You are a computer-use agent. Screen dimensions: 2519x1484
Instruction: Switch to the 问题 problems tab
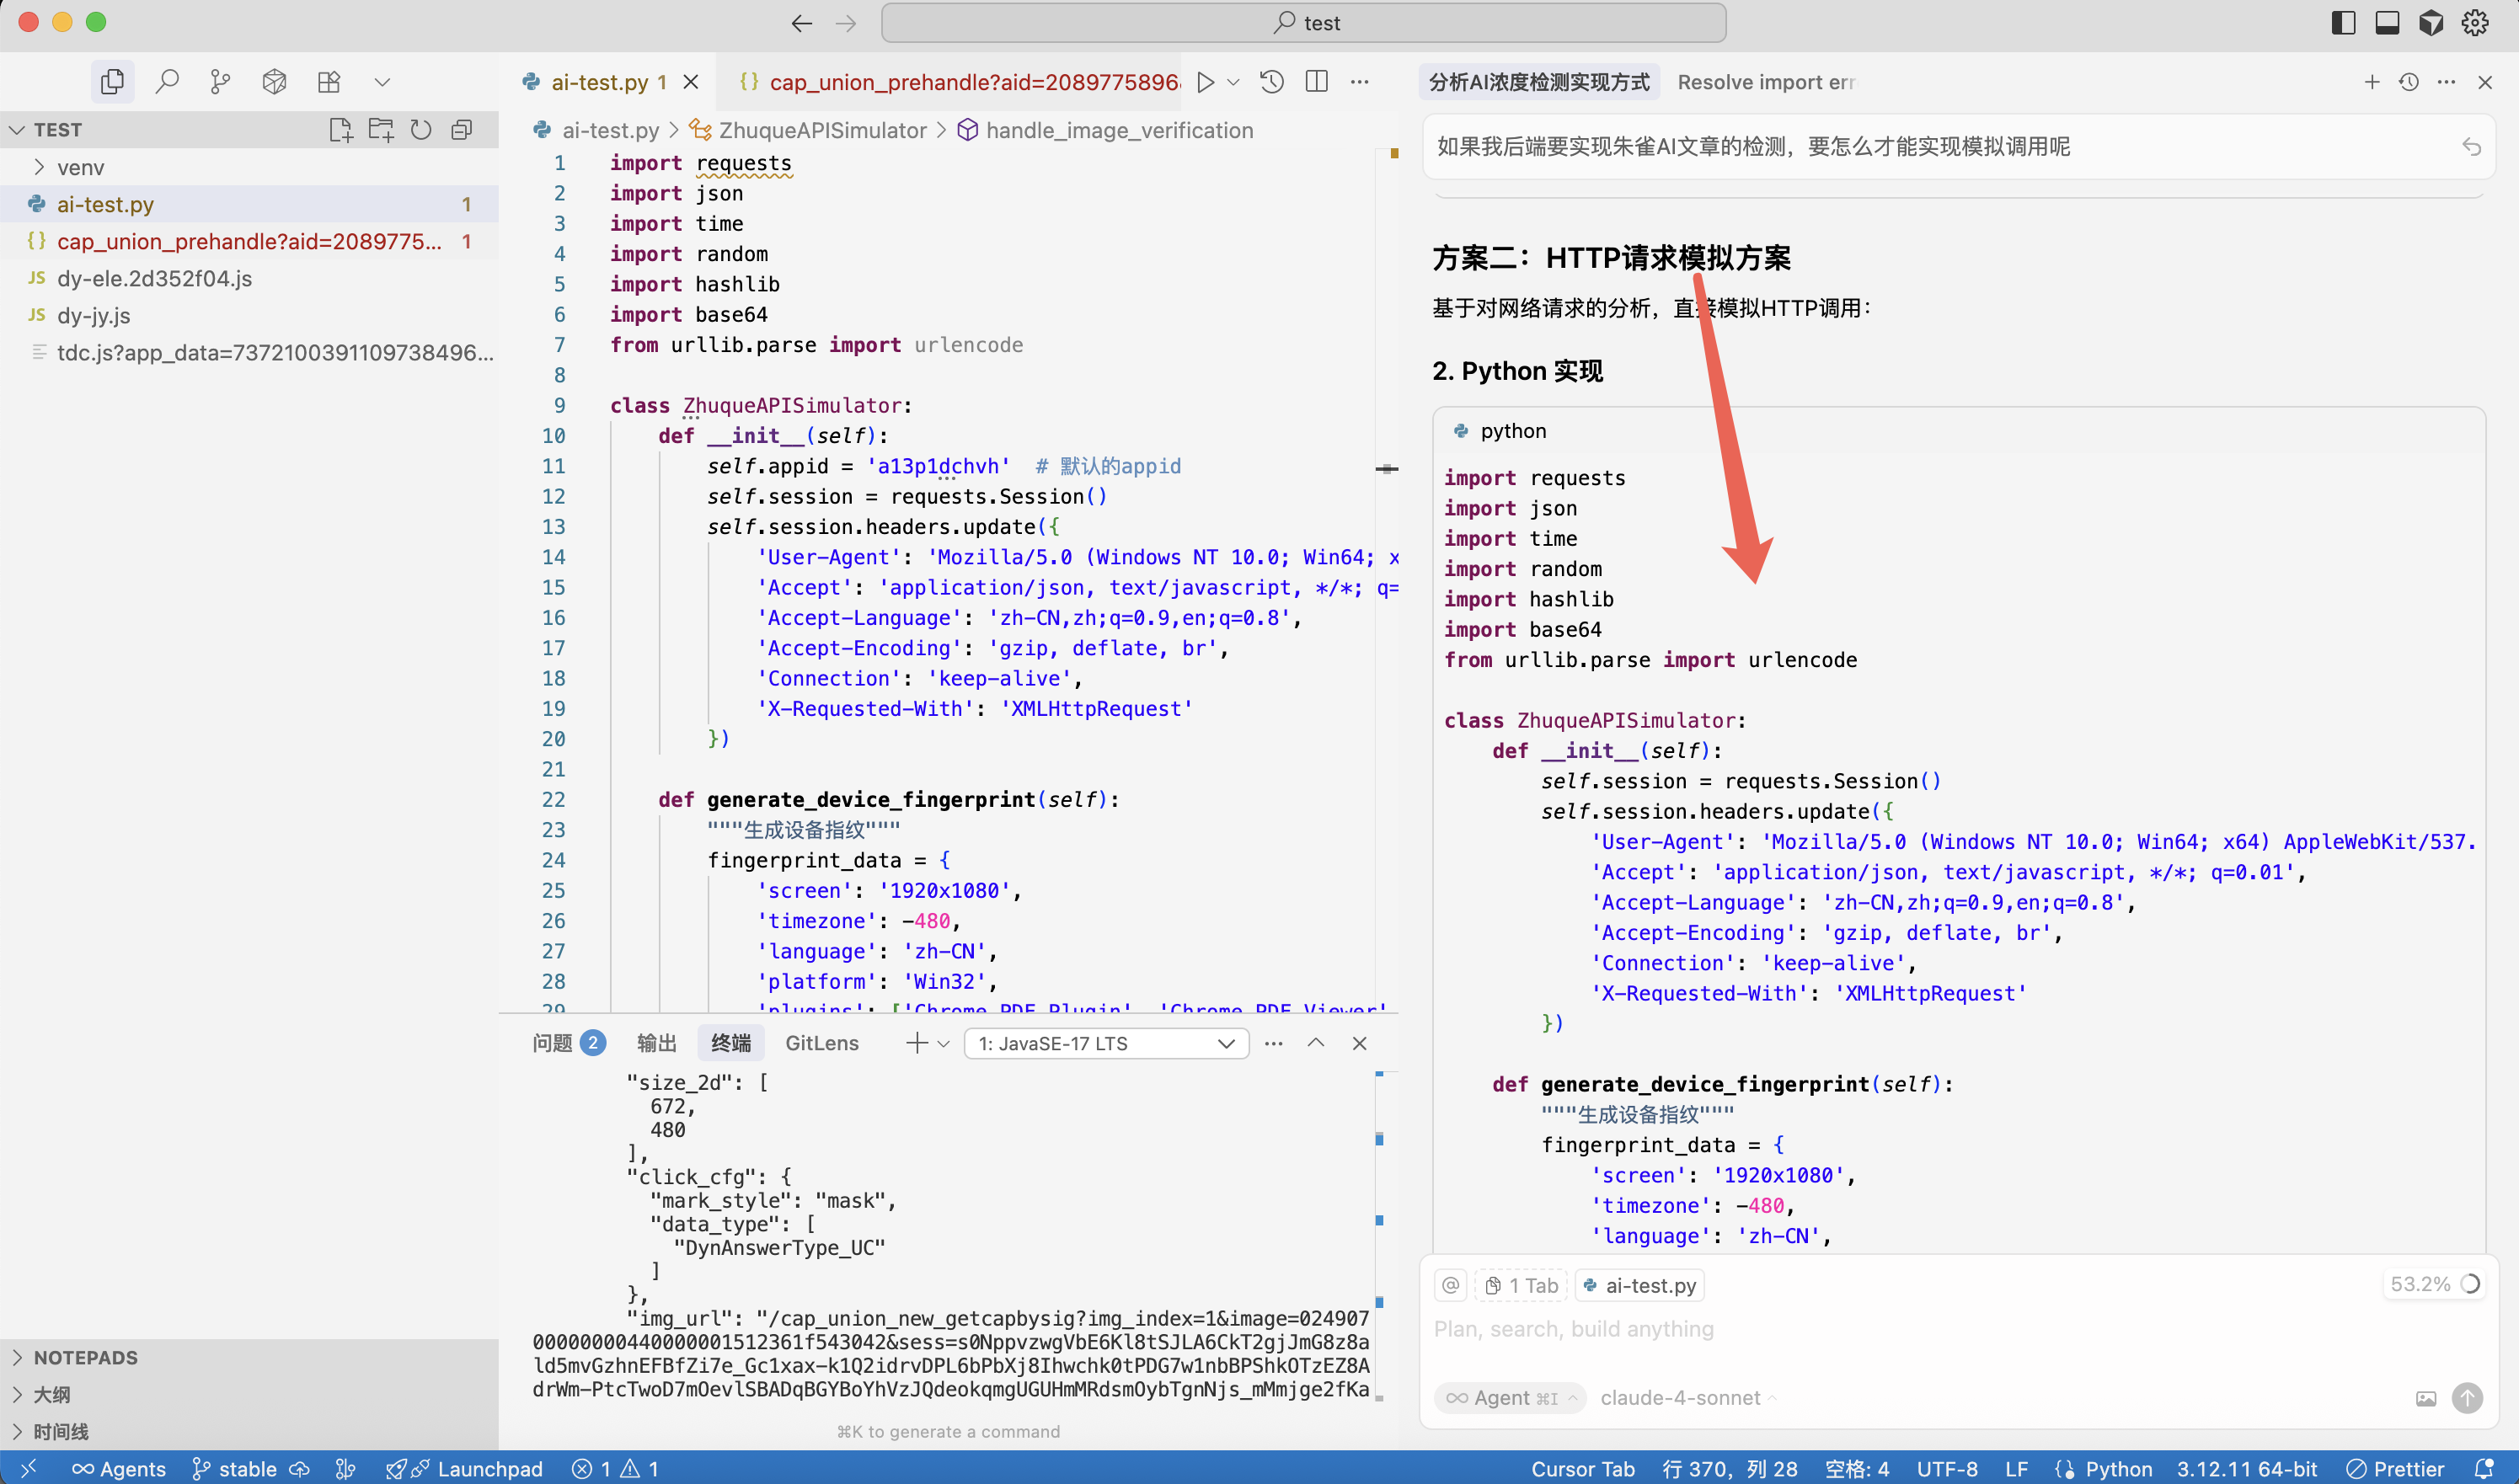coord(553,1043)
